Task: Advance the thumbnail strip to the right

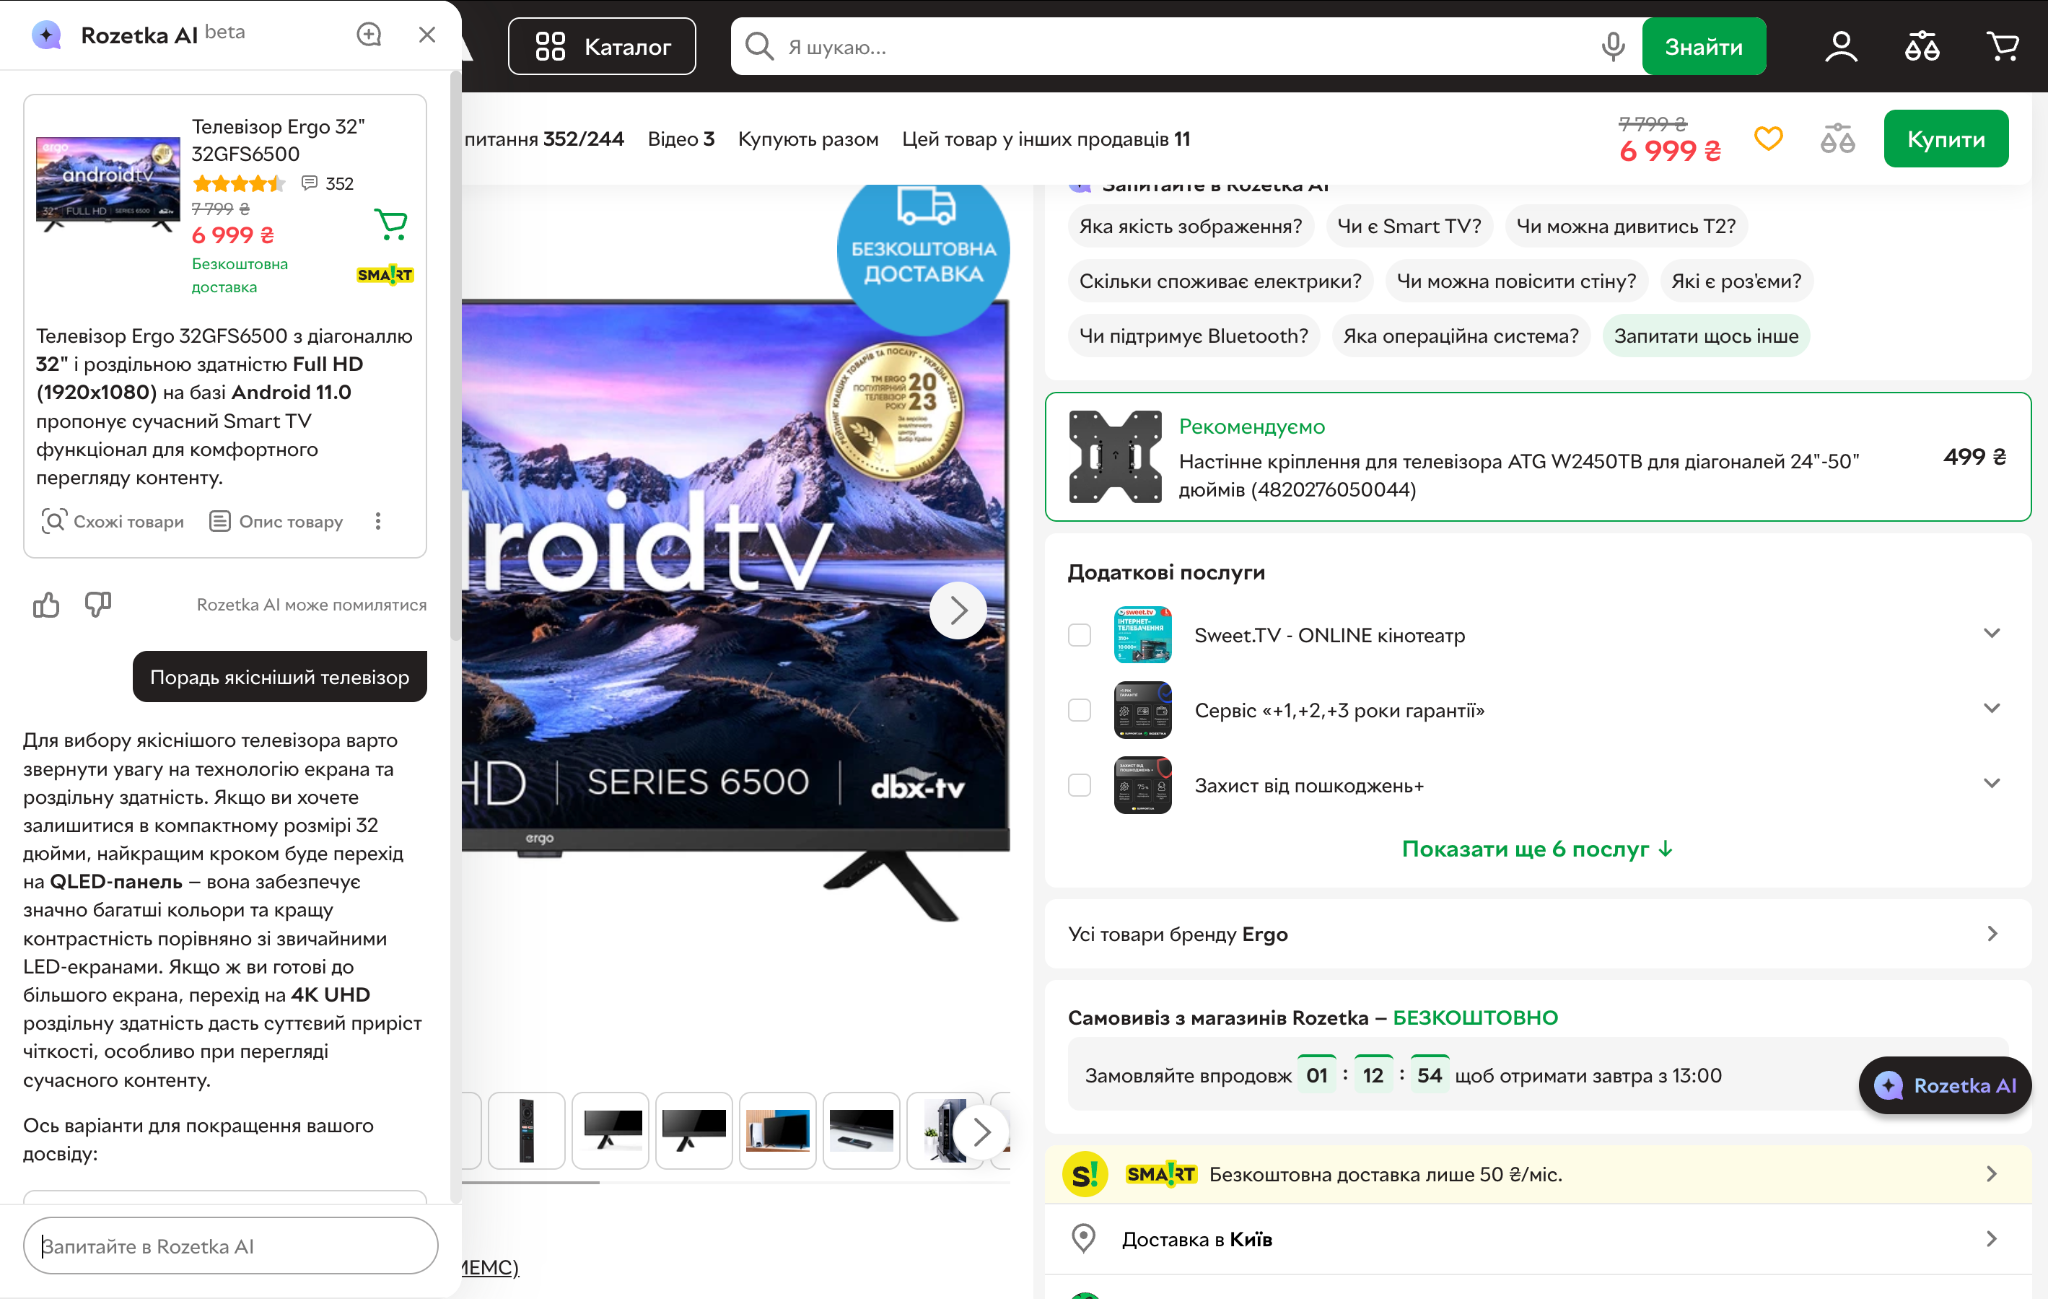Action: click(x=981, y=1132)
